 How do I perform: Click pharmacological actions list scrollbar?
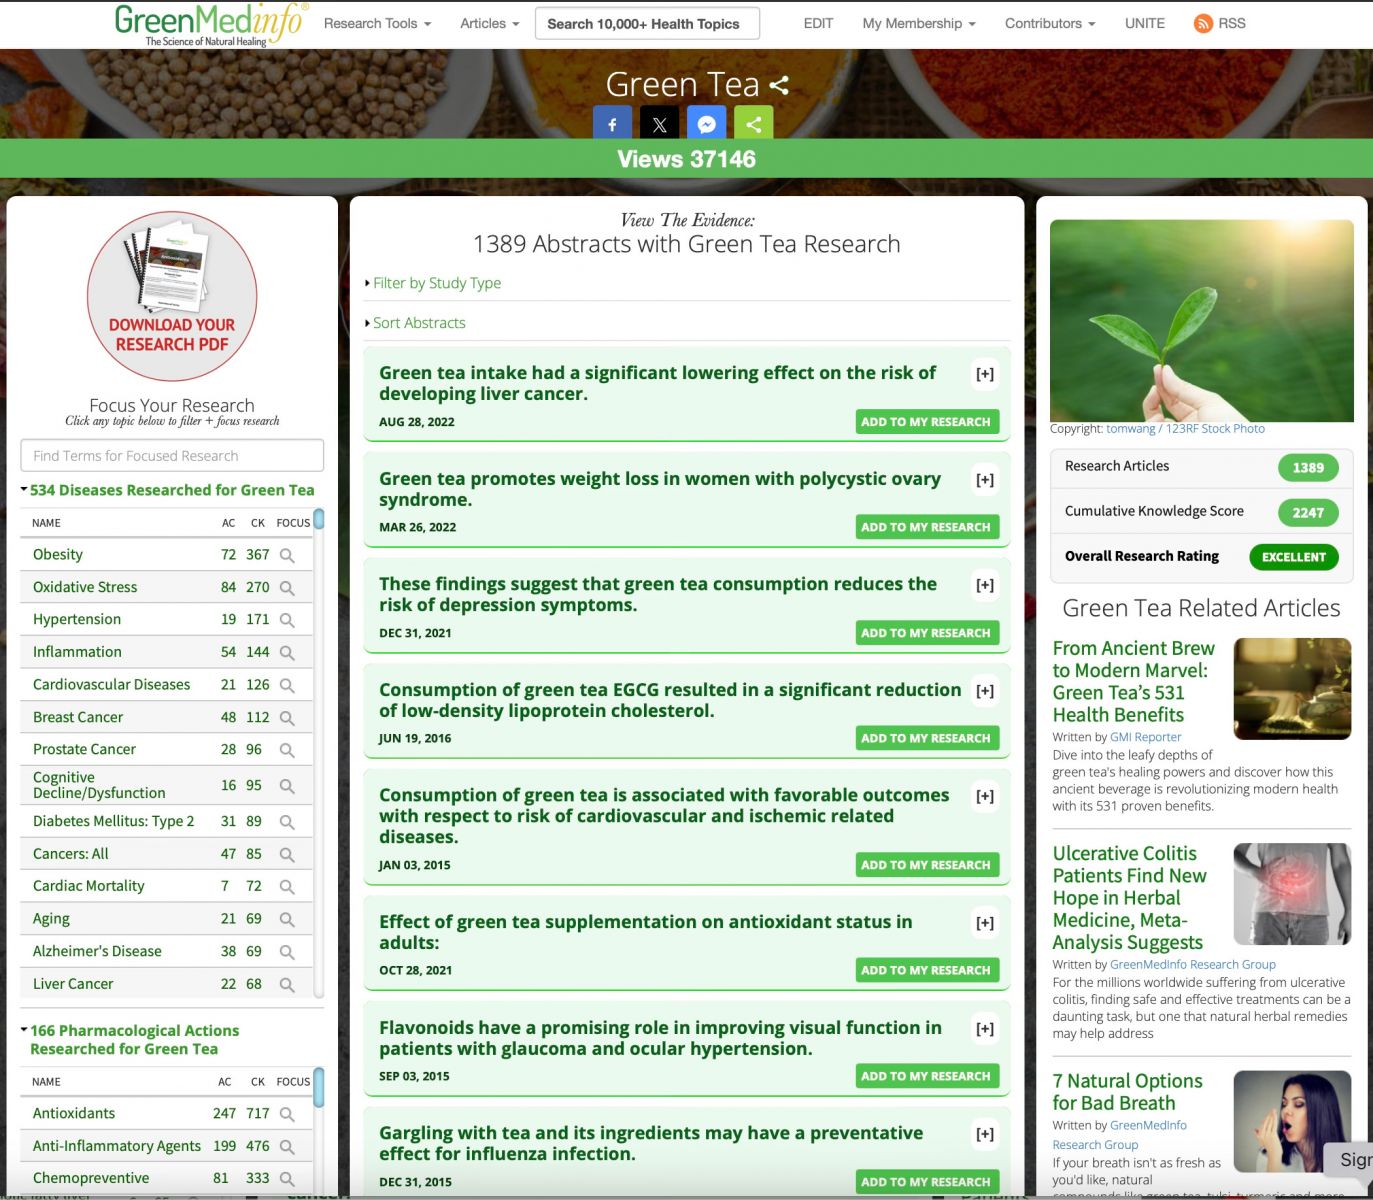pos(319,1087)
